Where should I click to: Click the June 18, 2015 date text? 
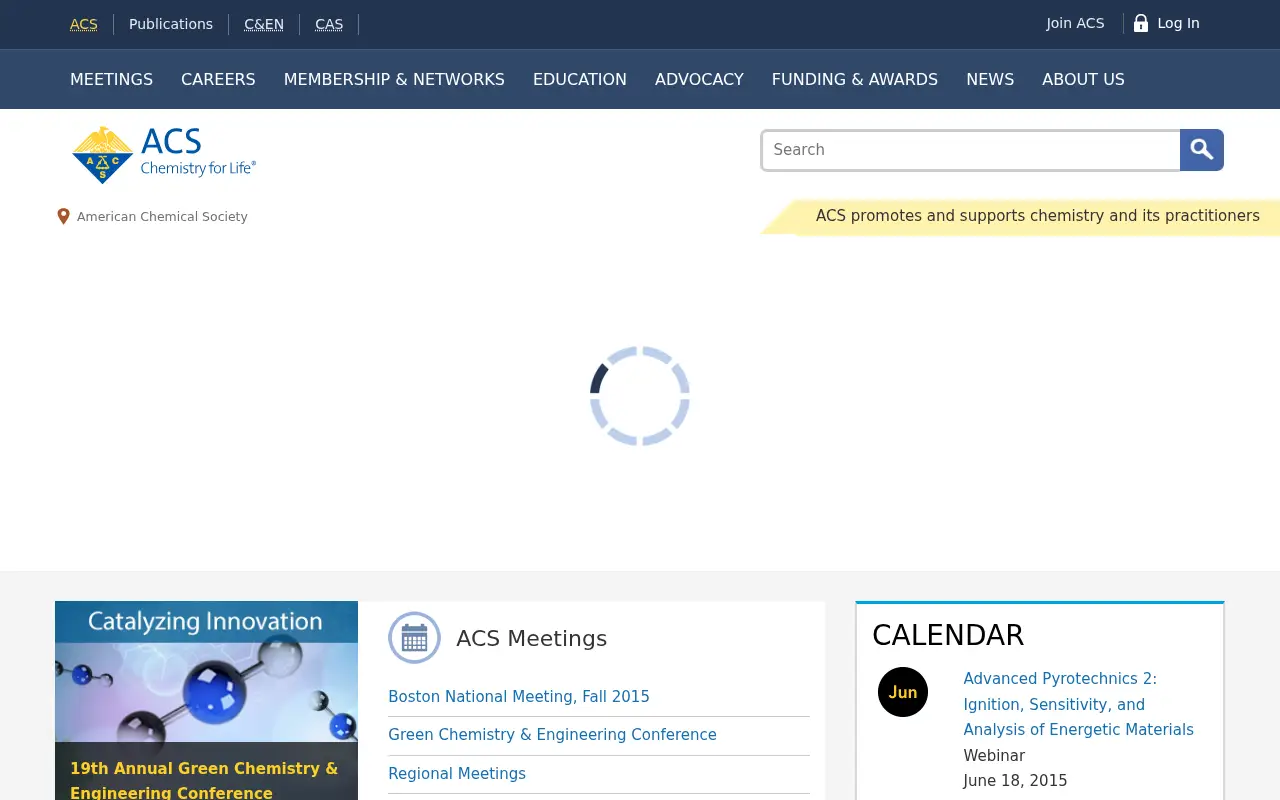click(1015, 781)
